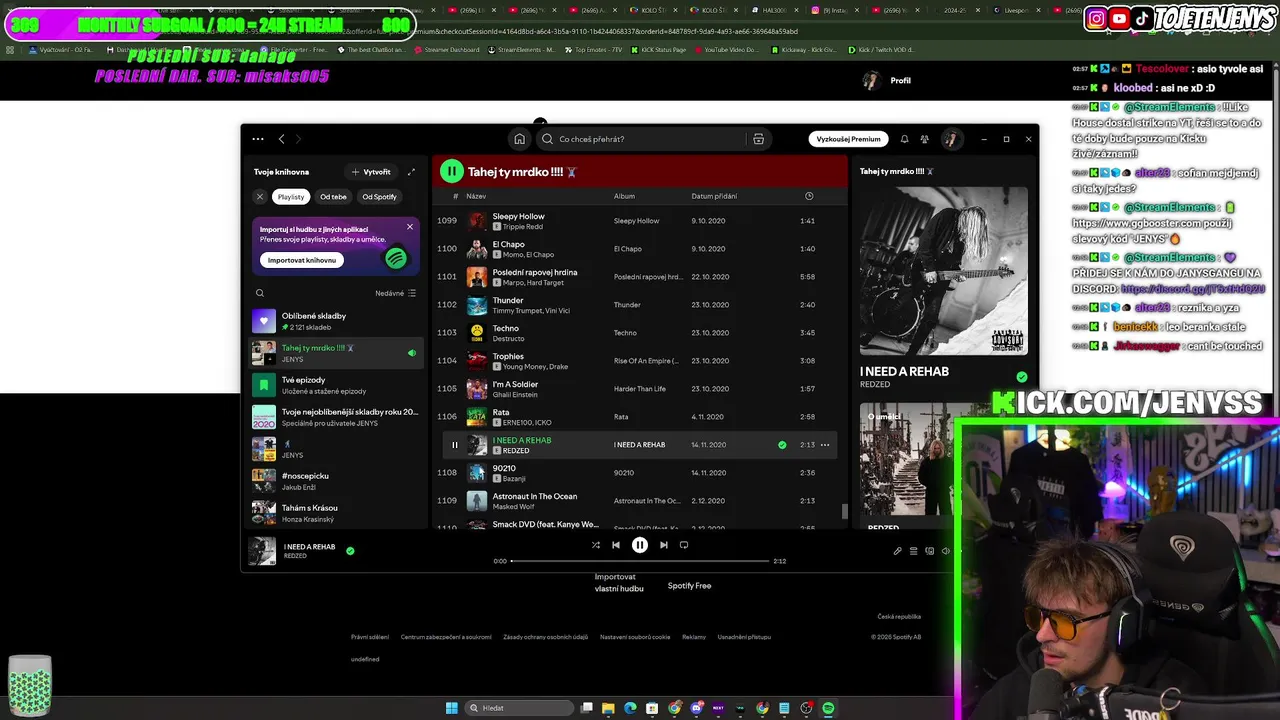
Task: Open the #noscepicku playlist
Action: [336, 481]
